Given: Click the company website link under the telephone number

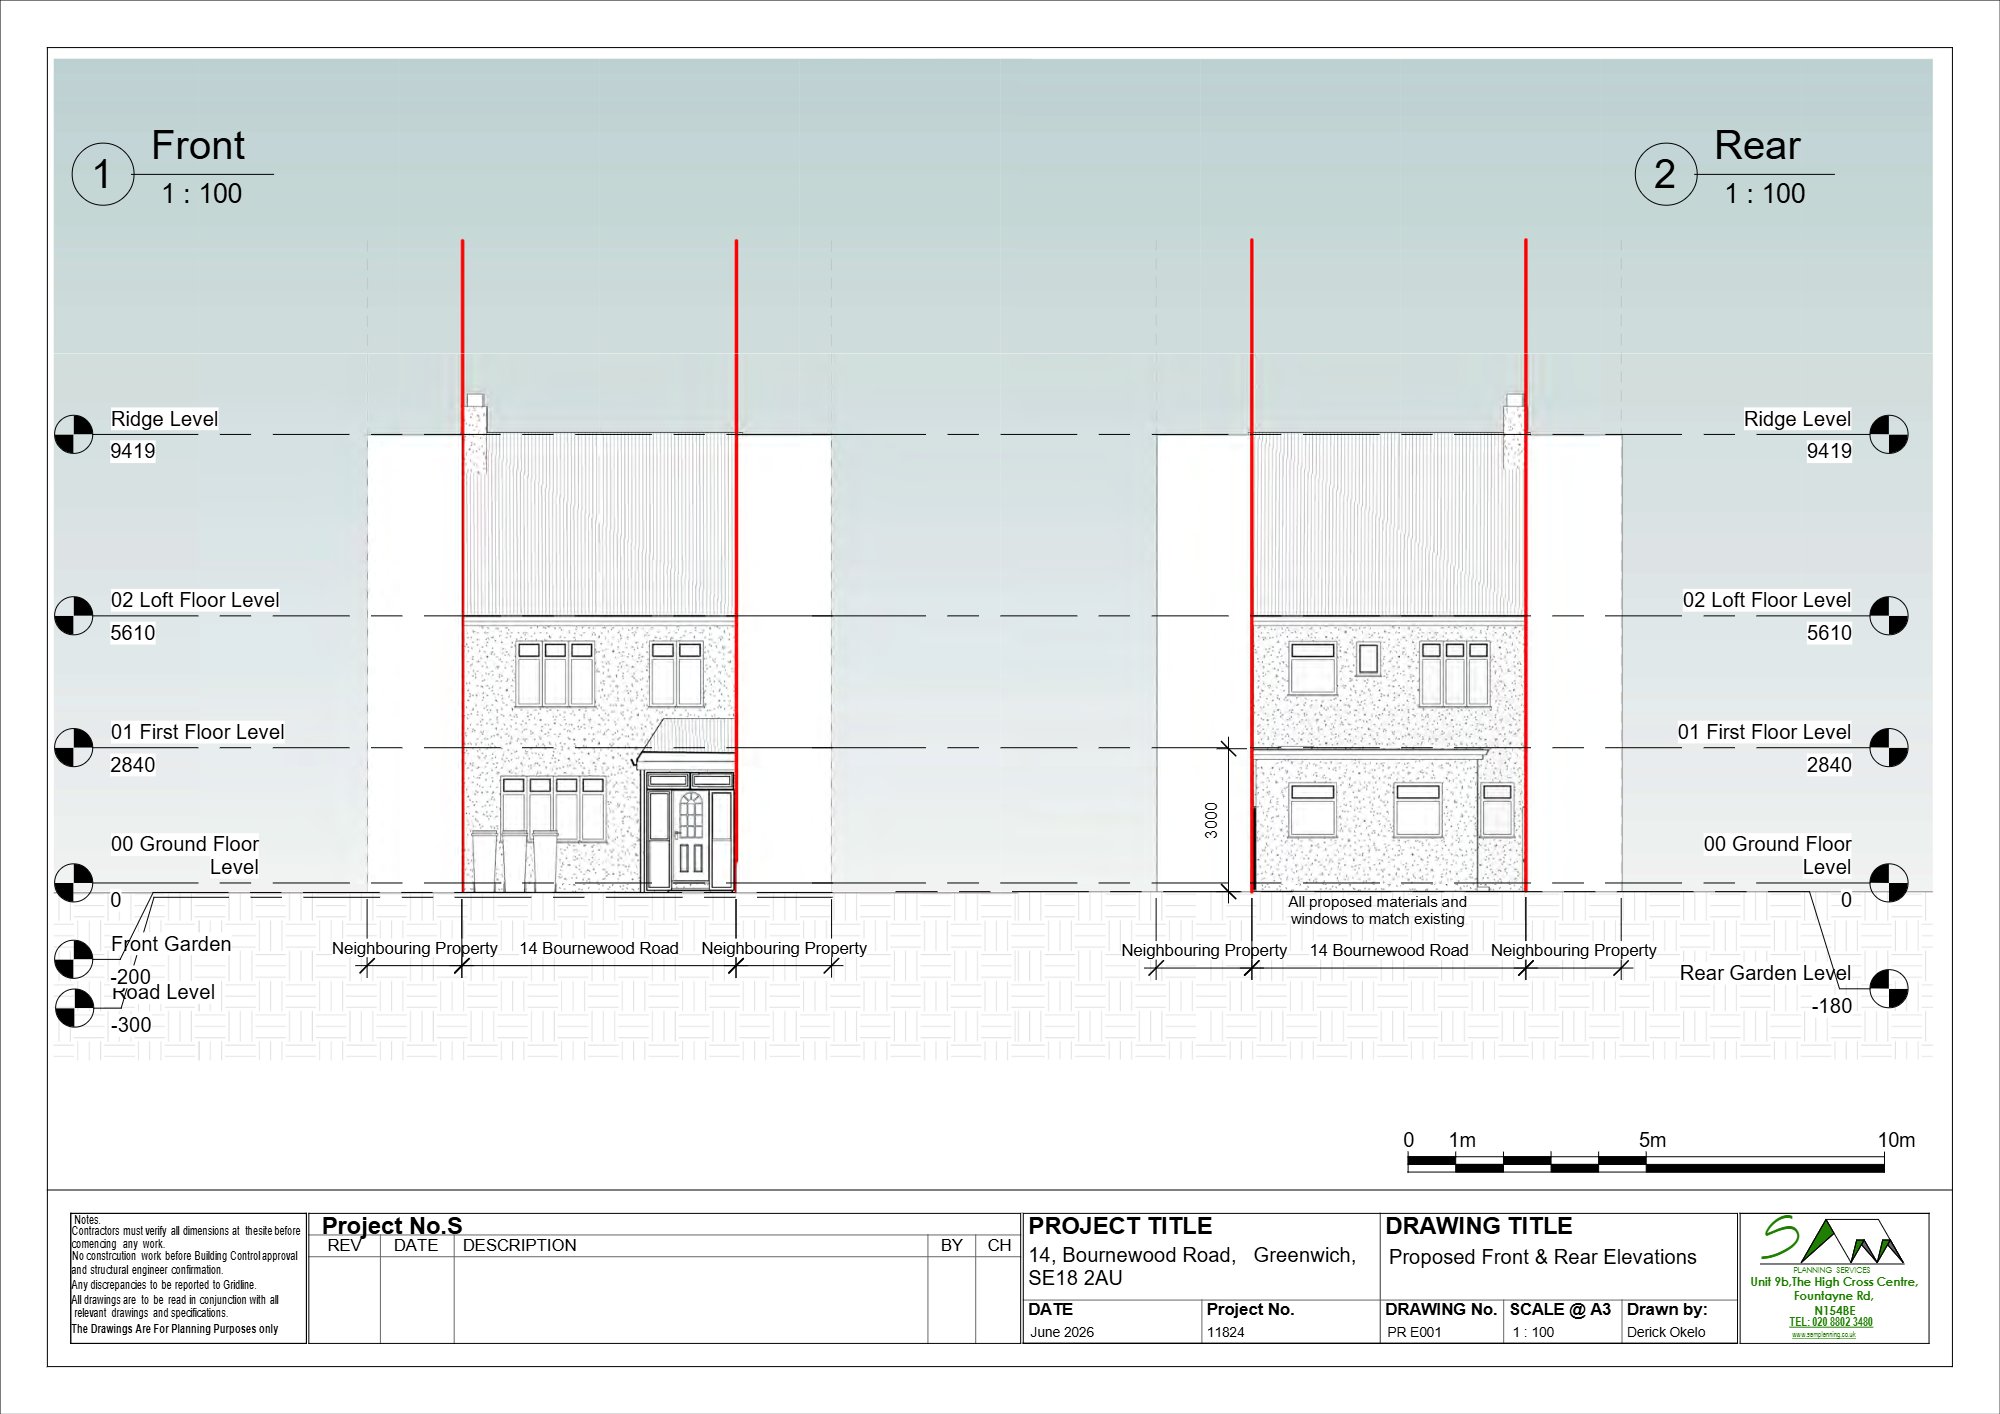Looking at the screenshot, I should pos(1824,1335).
